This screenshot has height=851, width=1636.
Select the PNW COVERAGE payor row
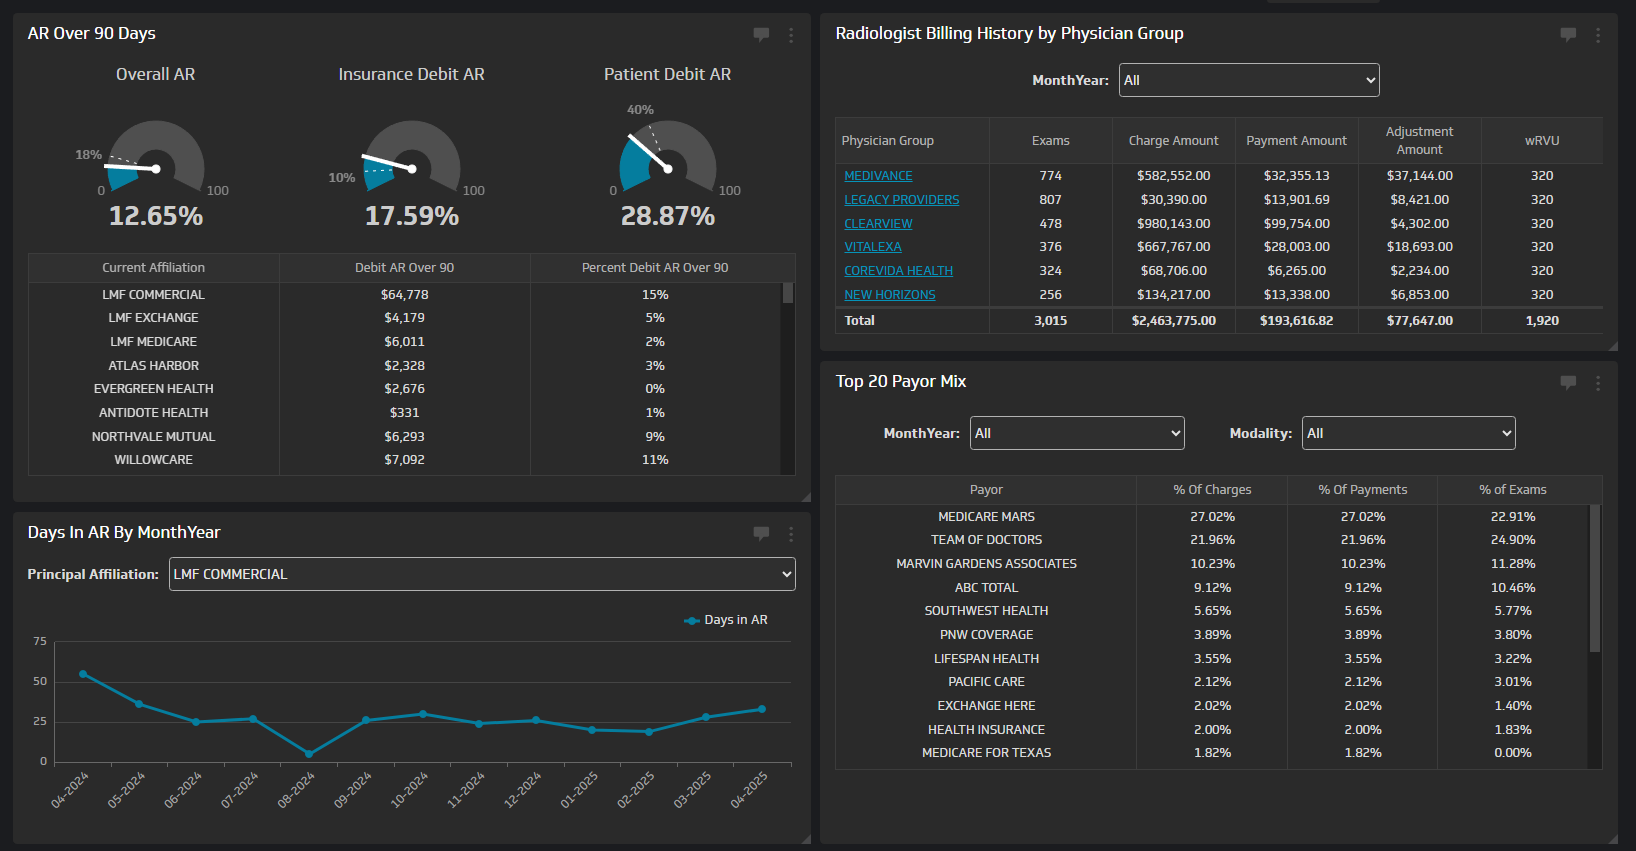point(1212,635)
